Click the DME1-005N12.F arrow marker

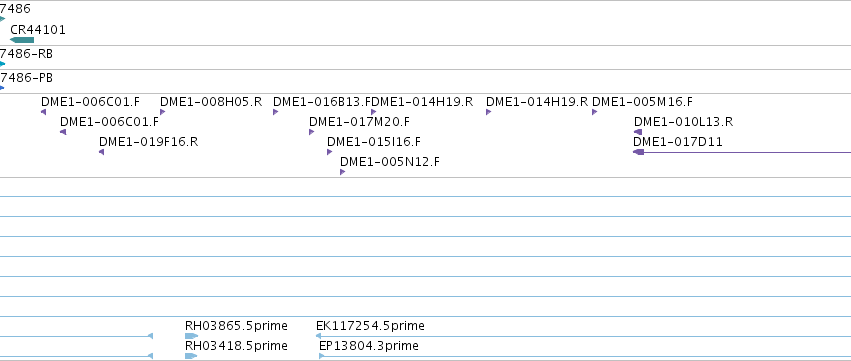pyautogui.click(x=342, y=172)
